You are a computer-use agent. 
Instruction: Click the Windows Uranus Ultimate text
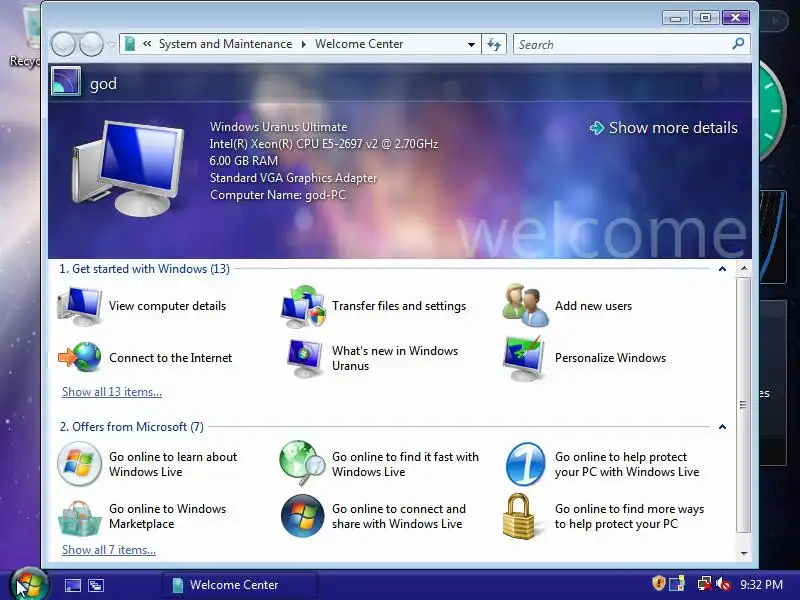279,127
